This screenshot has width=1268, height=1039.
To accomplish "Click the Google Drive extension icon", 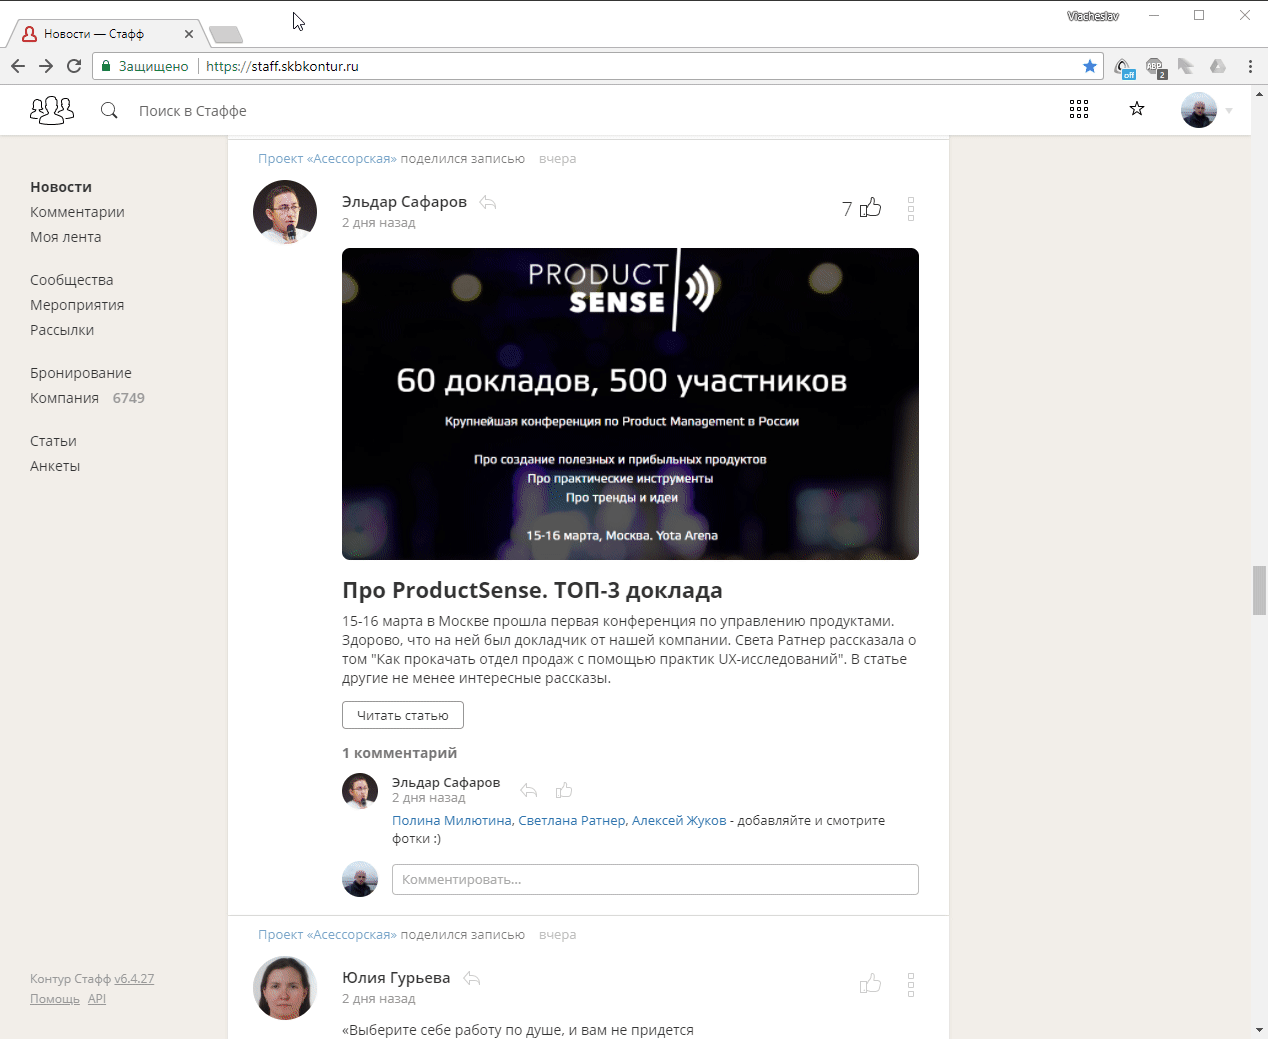I will pyautogui.click(x=1217, y=66).
